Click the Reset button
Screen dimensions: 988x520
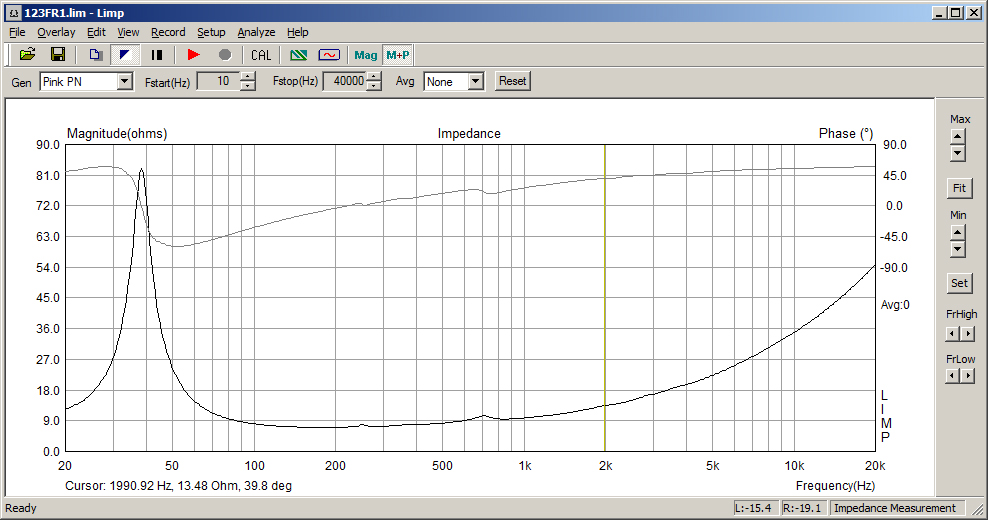[x=512, y=81]
